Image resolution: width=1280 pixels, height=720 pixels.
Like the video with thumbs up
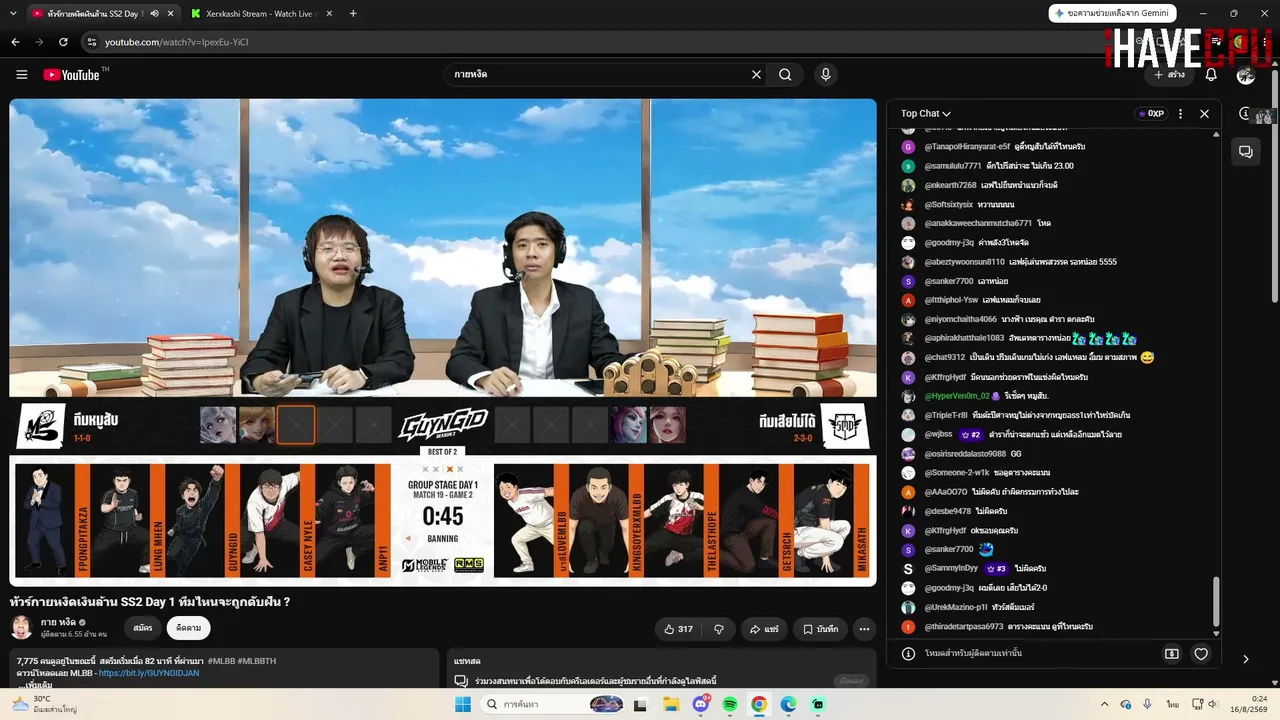(678, 629)
